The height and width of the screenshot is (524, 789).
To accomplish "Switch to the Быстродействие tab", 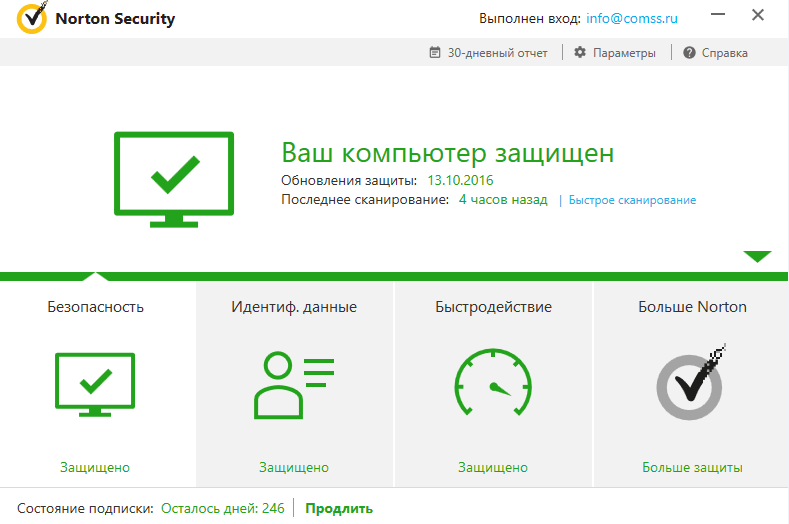I will click(493, 384).
